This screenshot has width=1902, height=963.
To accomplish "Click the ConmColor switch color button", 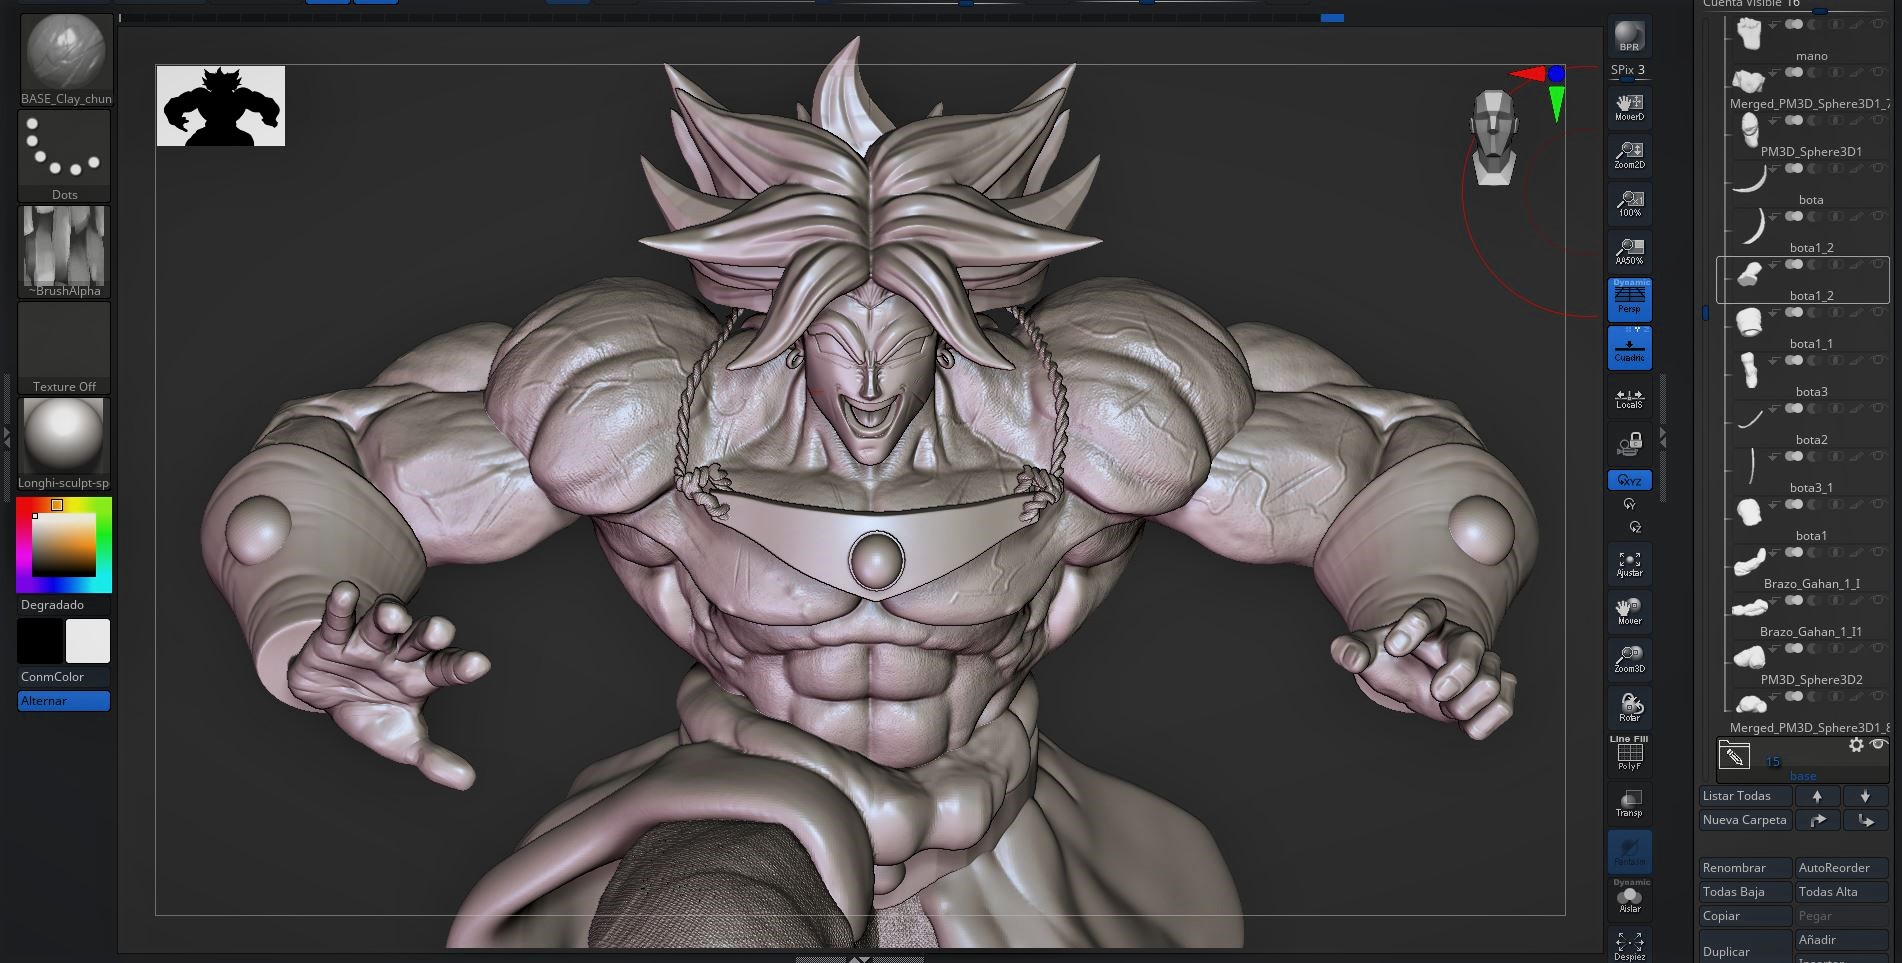I will pyautogui.click(x=64, y=676).
